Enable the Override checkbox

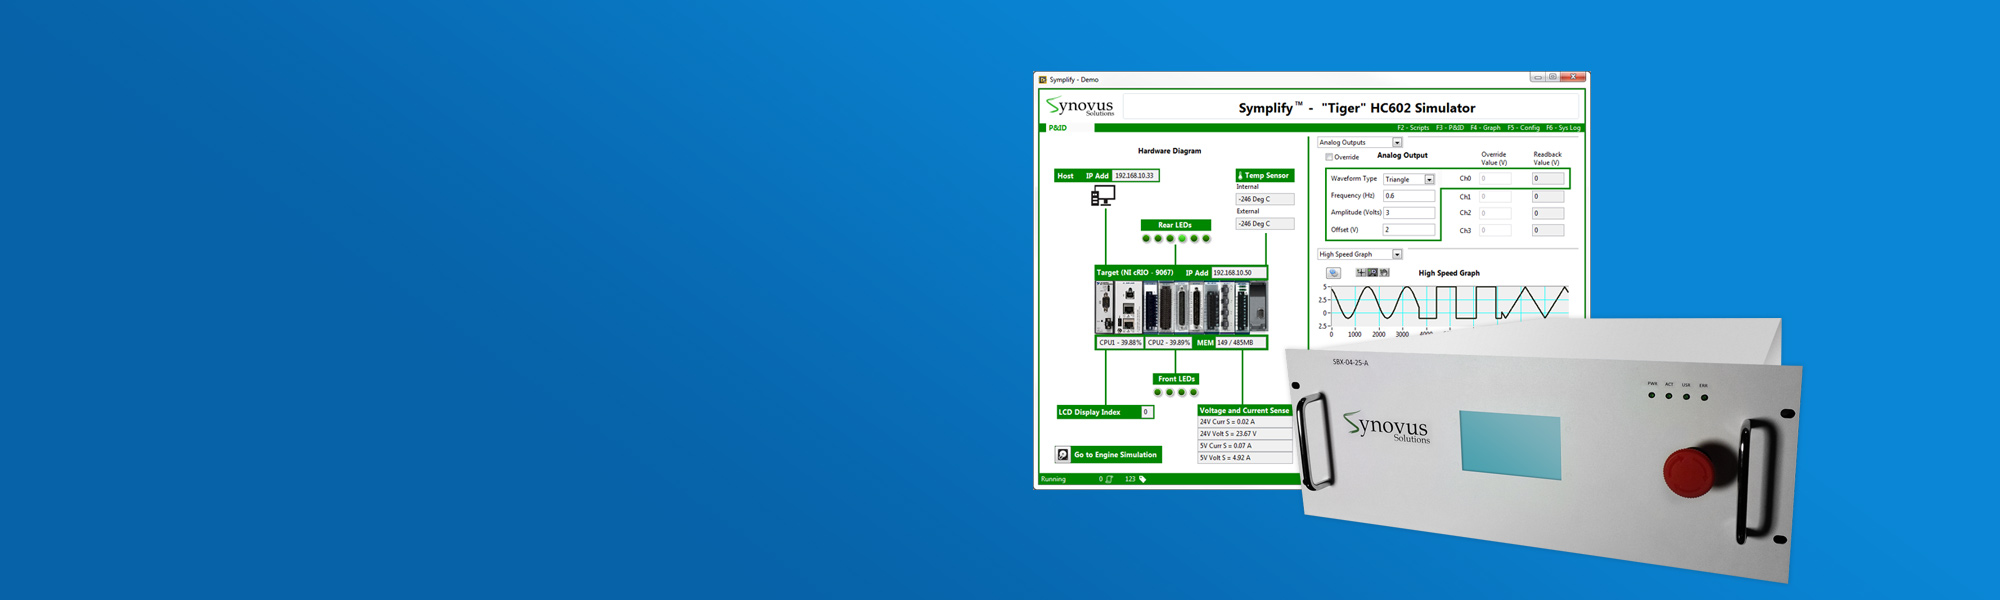tap(1329, 157)
